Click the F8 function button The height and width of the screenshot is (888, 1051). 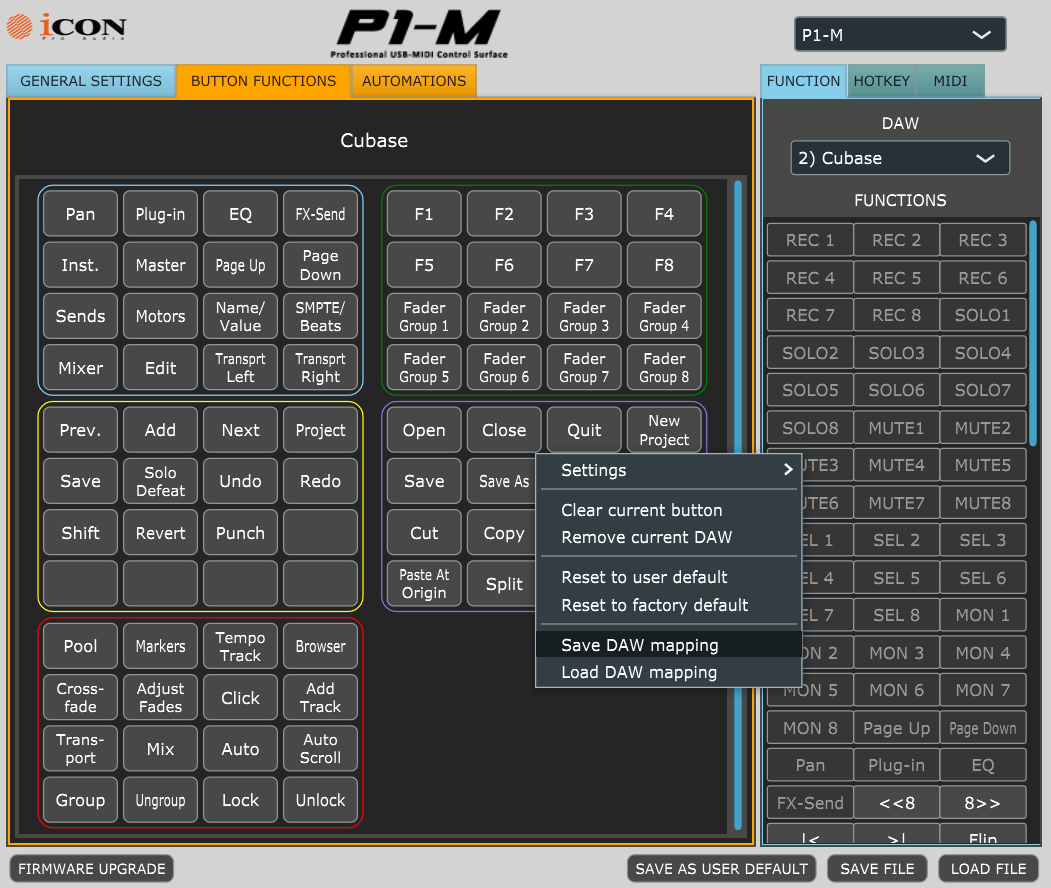664,265
